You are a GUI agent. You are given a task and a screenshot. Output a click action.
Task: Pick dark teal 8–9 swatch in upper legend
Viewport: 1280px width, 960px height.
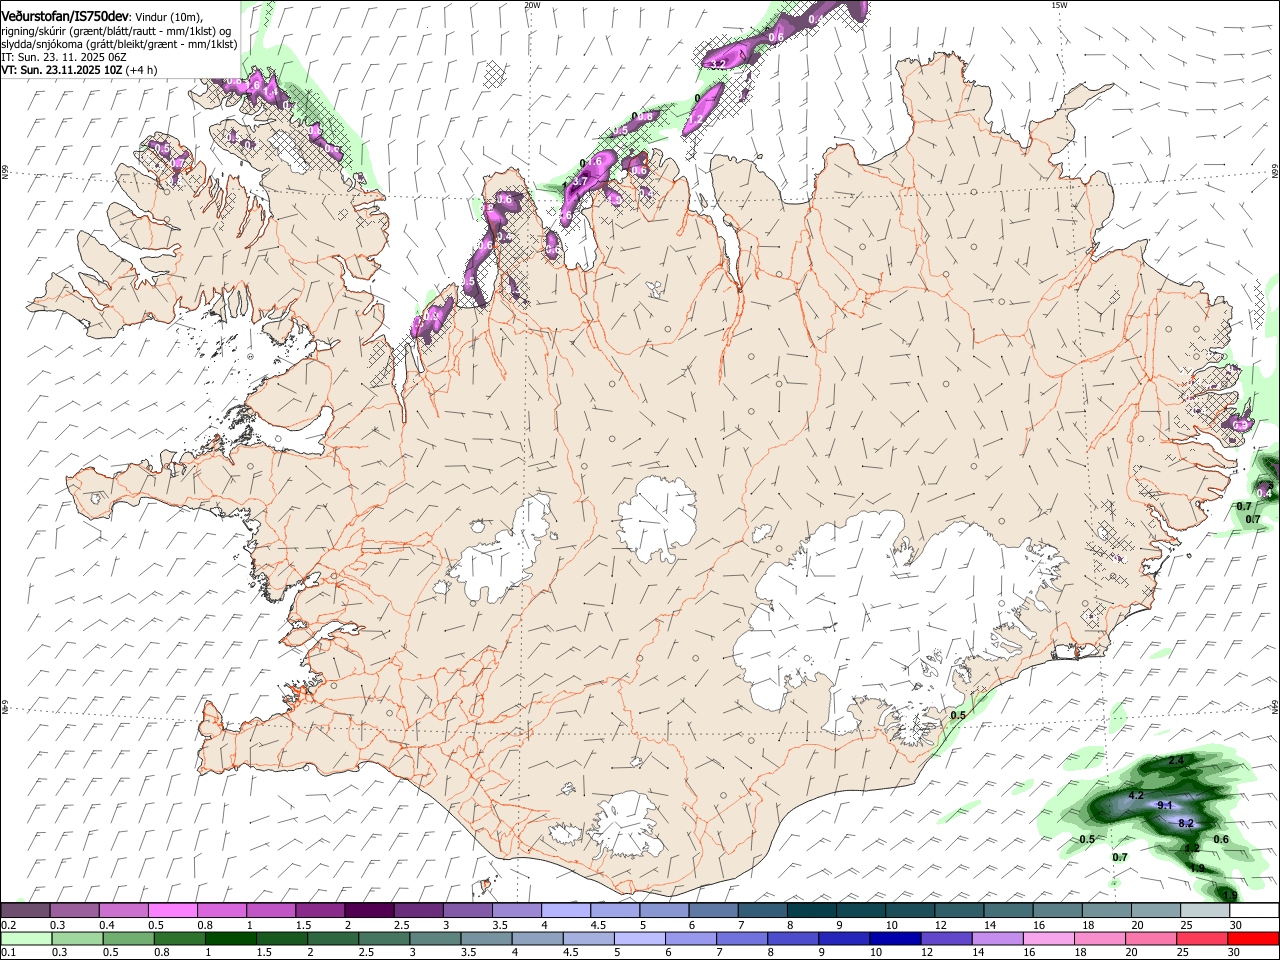pyautogui.click(x=812, y=910)
